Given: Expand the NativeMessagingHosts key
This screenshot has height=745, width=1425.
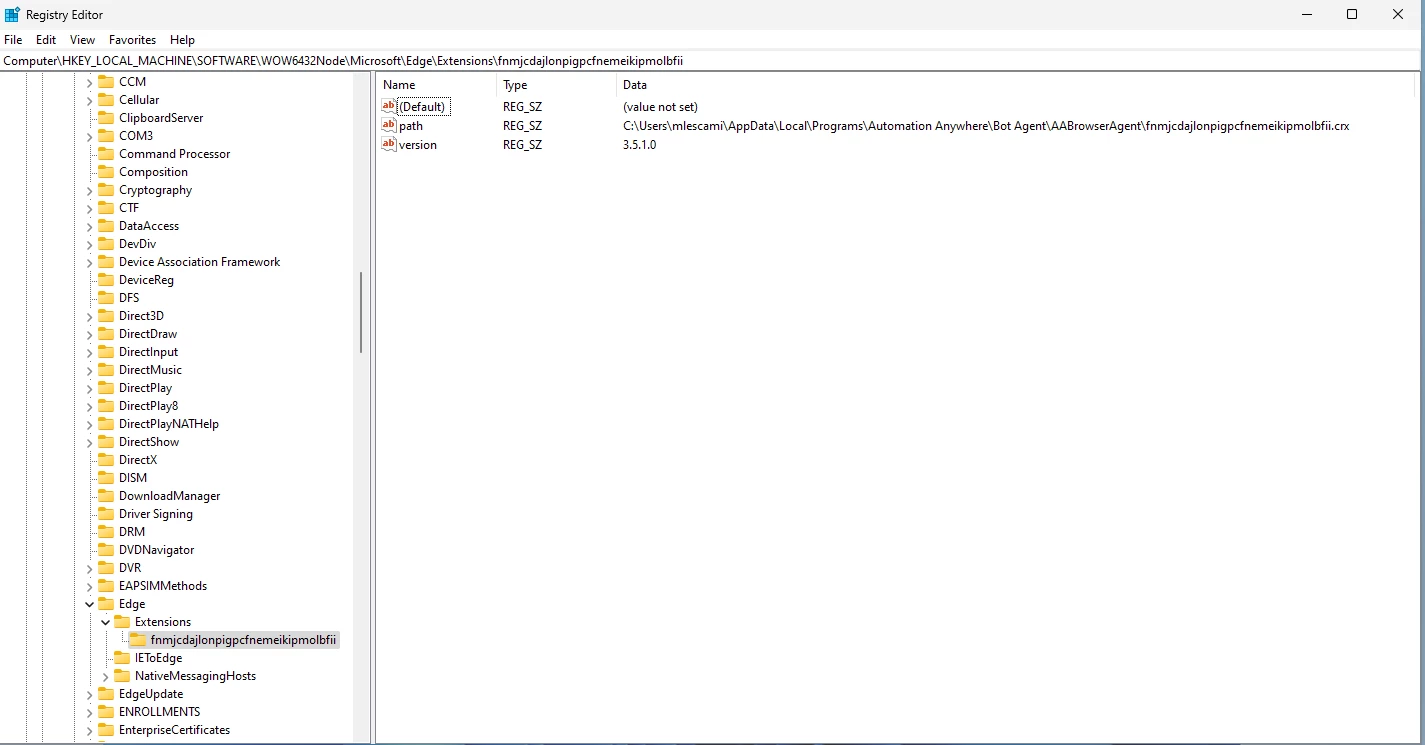Looking at the screenshot, I should point(105,676).
